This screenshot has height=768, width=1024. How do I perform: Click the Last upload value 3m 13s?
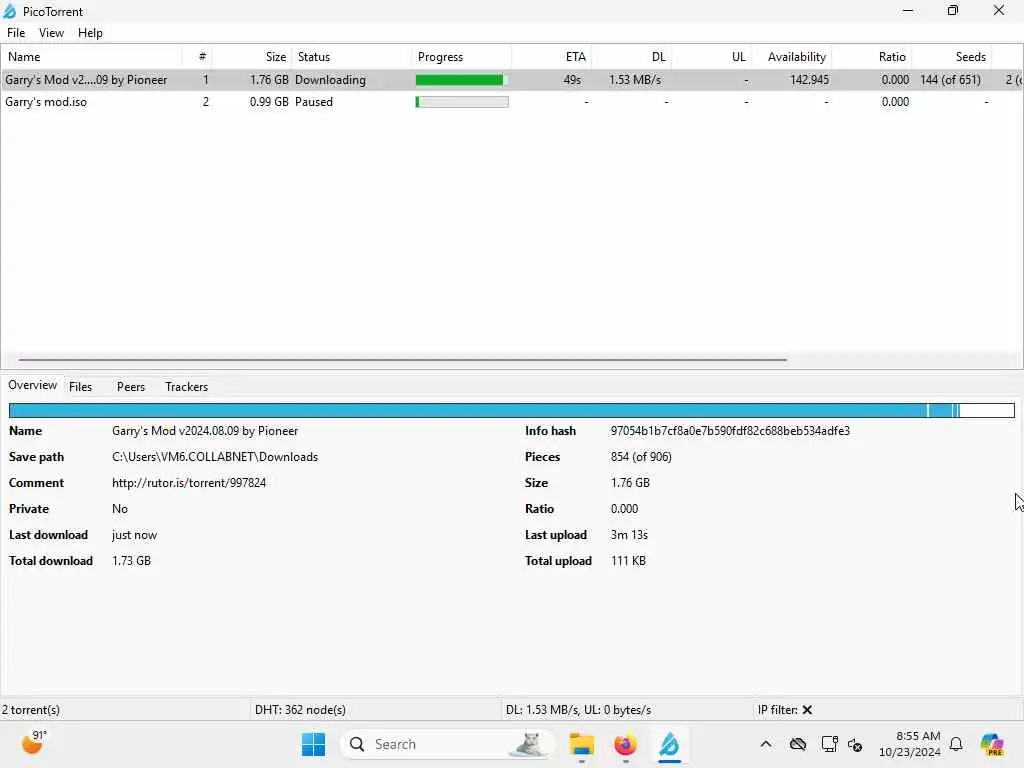tap(629, 535)
